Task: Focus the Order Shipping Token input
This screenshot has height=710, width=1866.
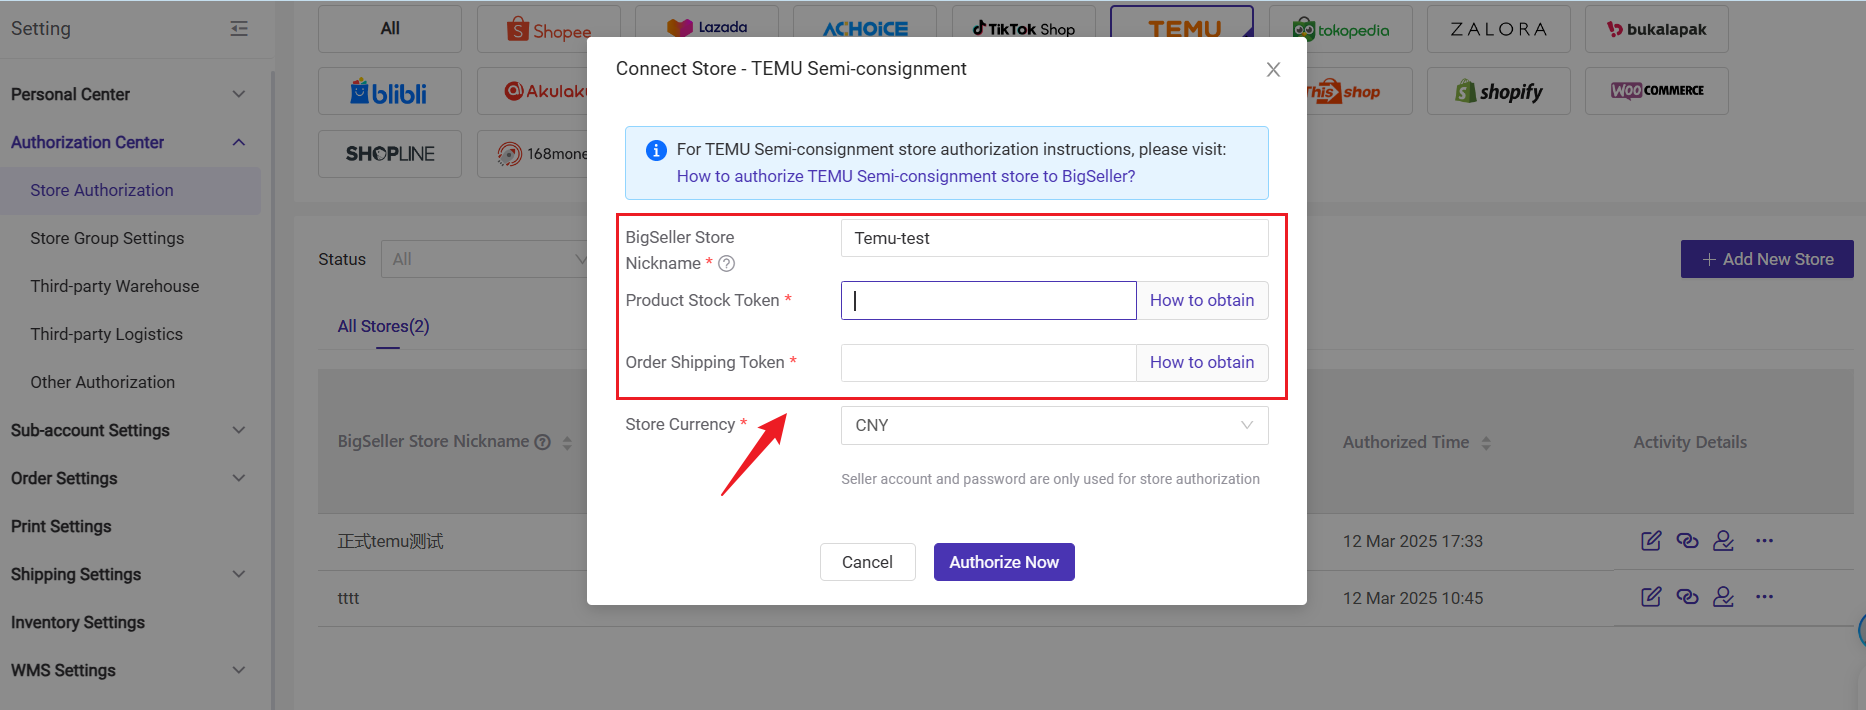Action: tap(989, 362)
